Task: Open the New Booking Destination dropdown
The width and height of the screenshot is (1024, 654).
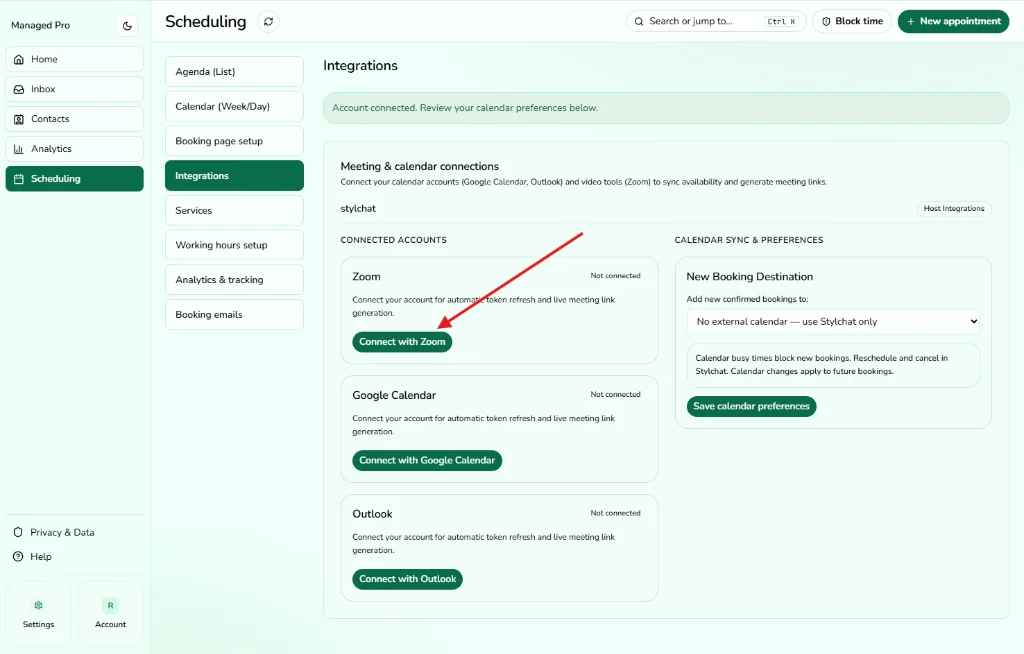Action: pos(833,321)
